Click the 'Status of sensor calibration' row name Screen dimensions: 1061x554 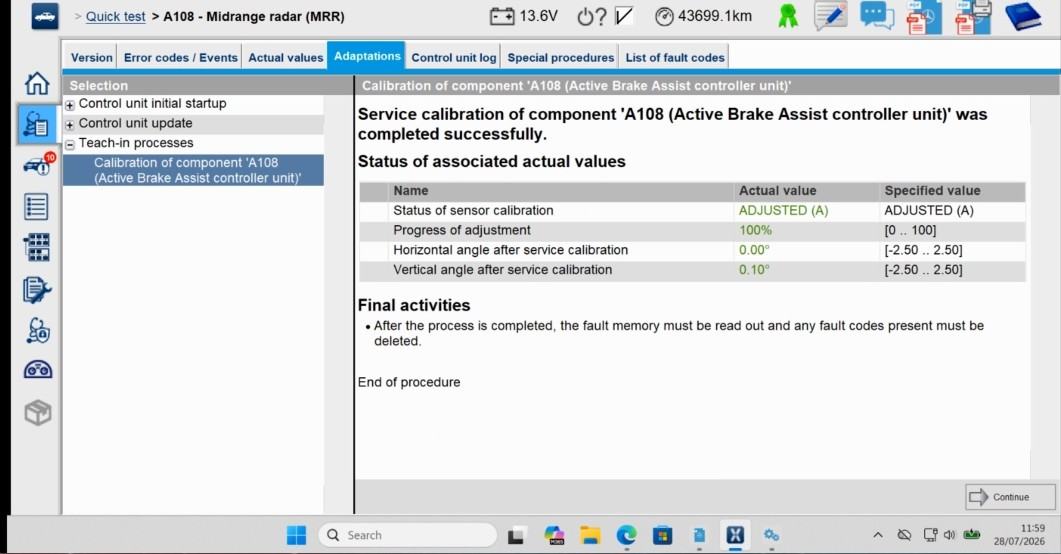point(473,210)
